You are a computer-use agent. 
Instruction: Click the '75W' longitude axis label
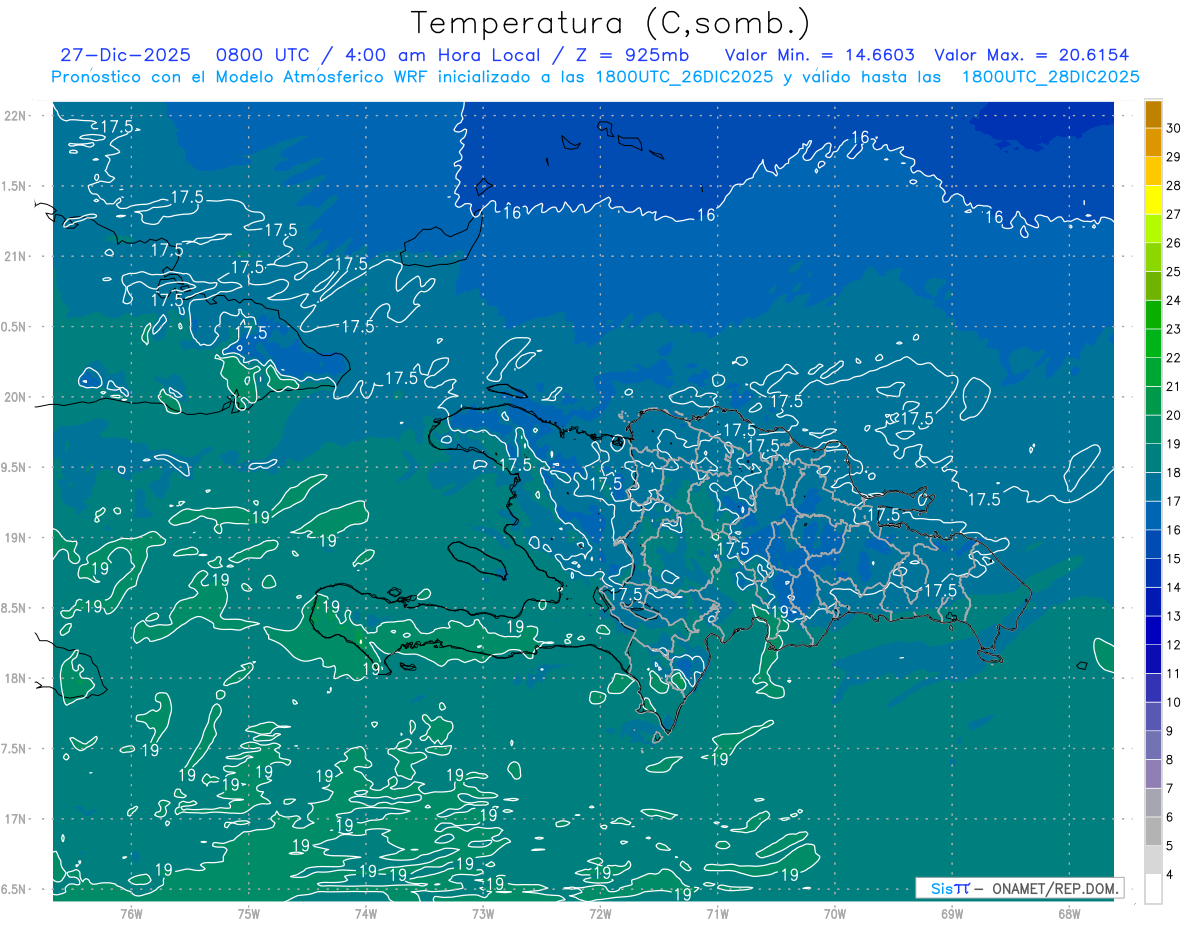tap(249, 913)
